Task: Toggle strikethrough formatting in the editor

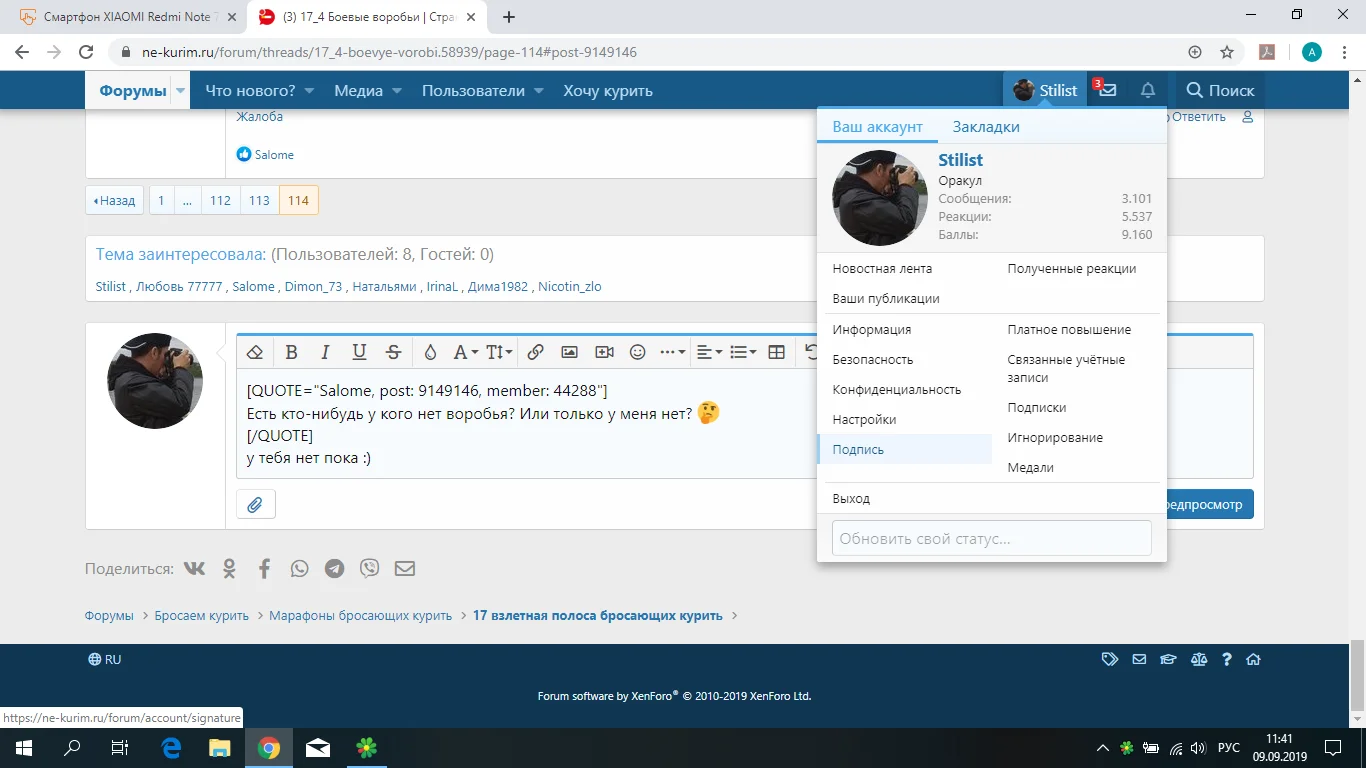Action: click(x=393, y=352)
